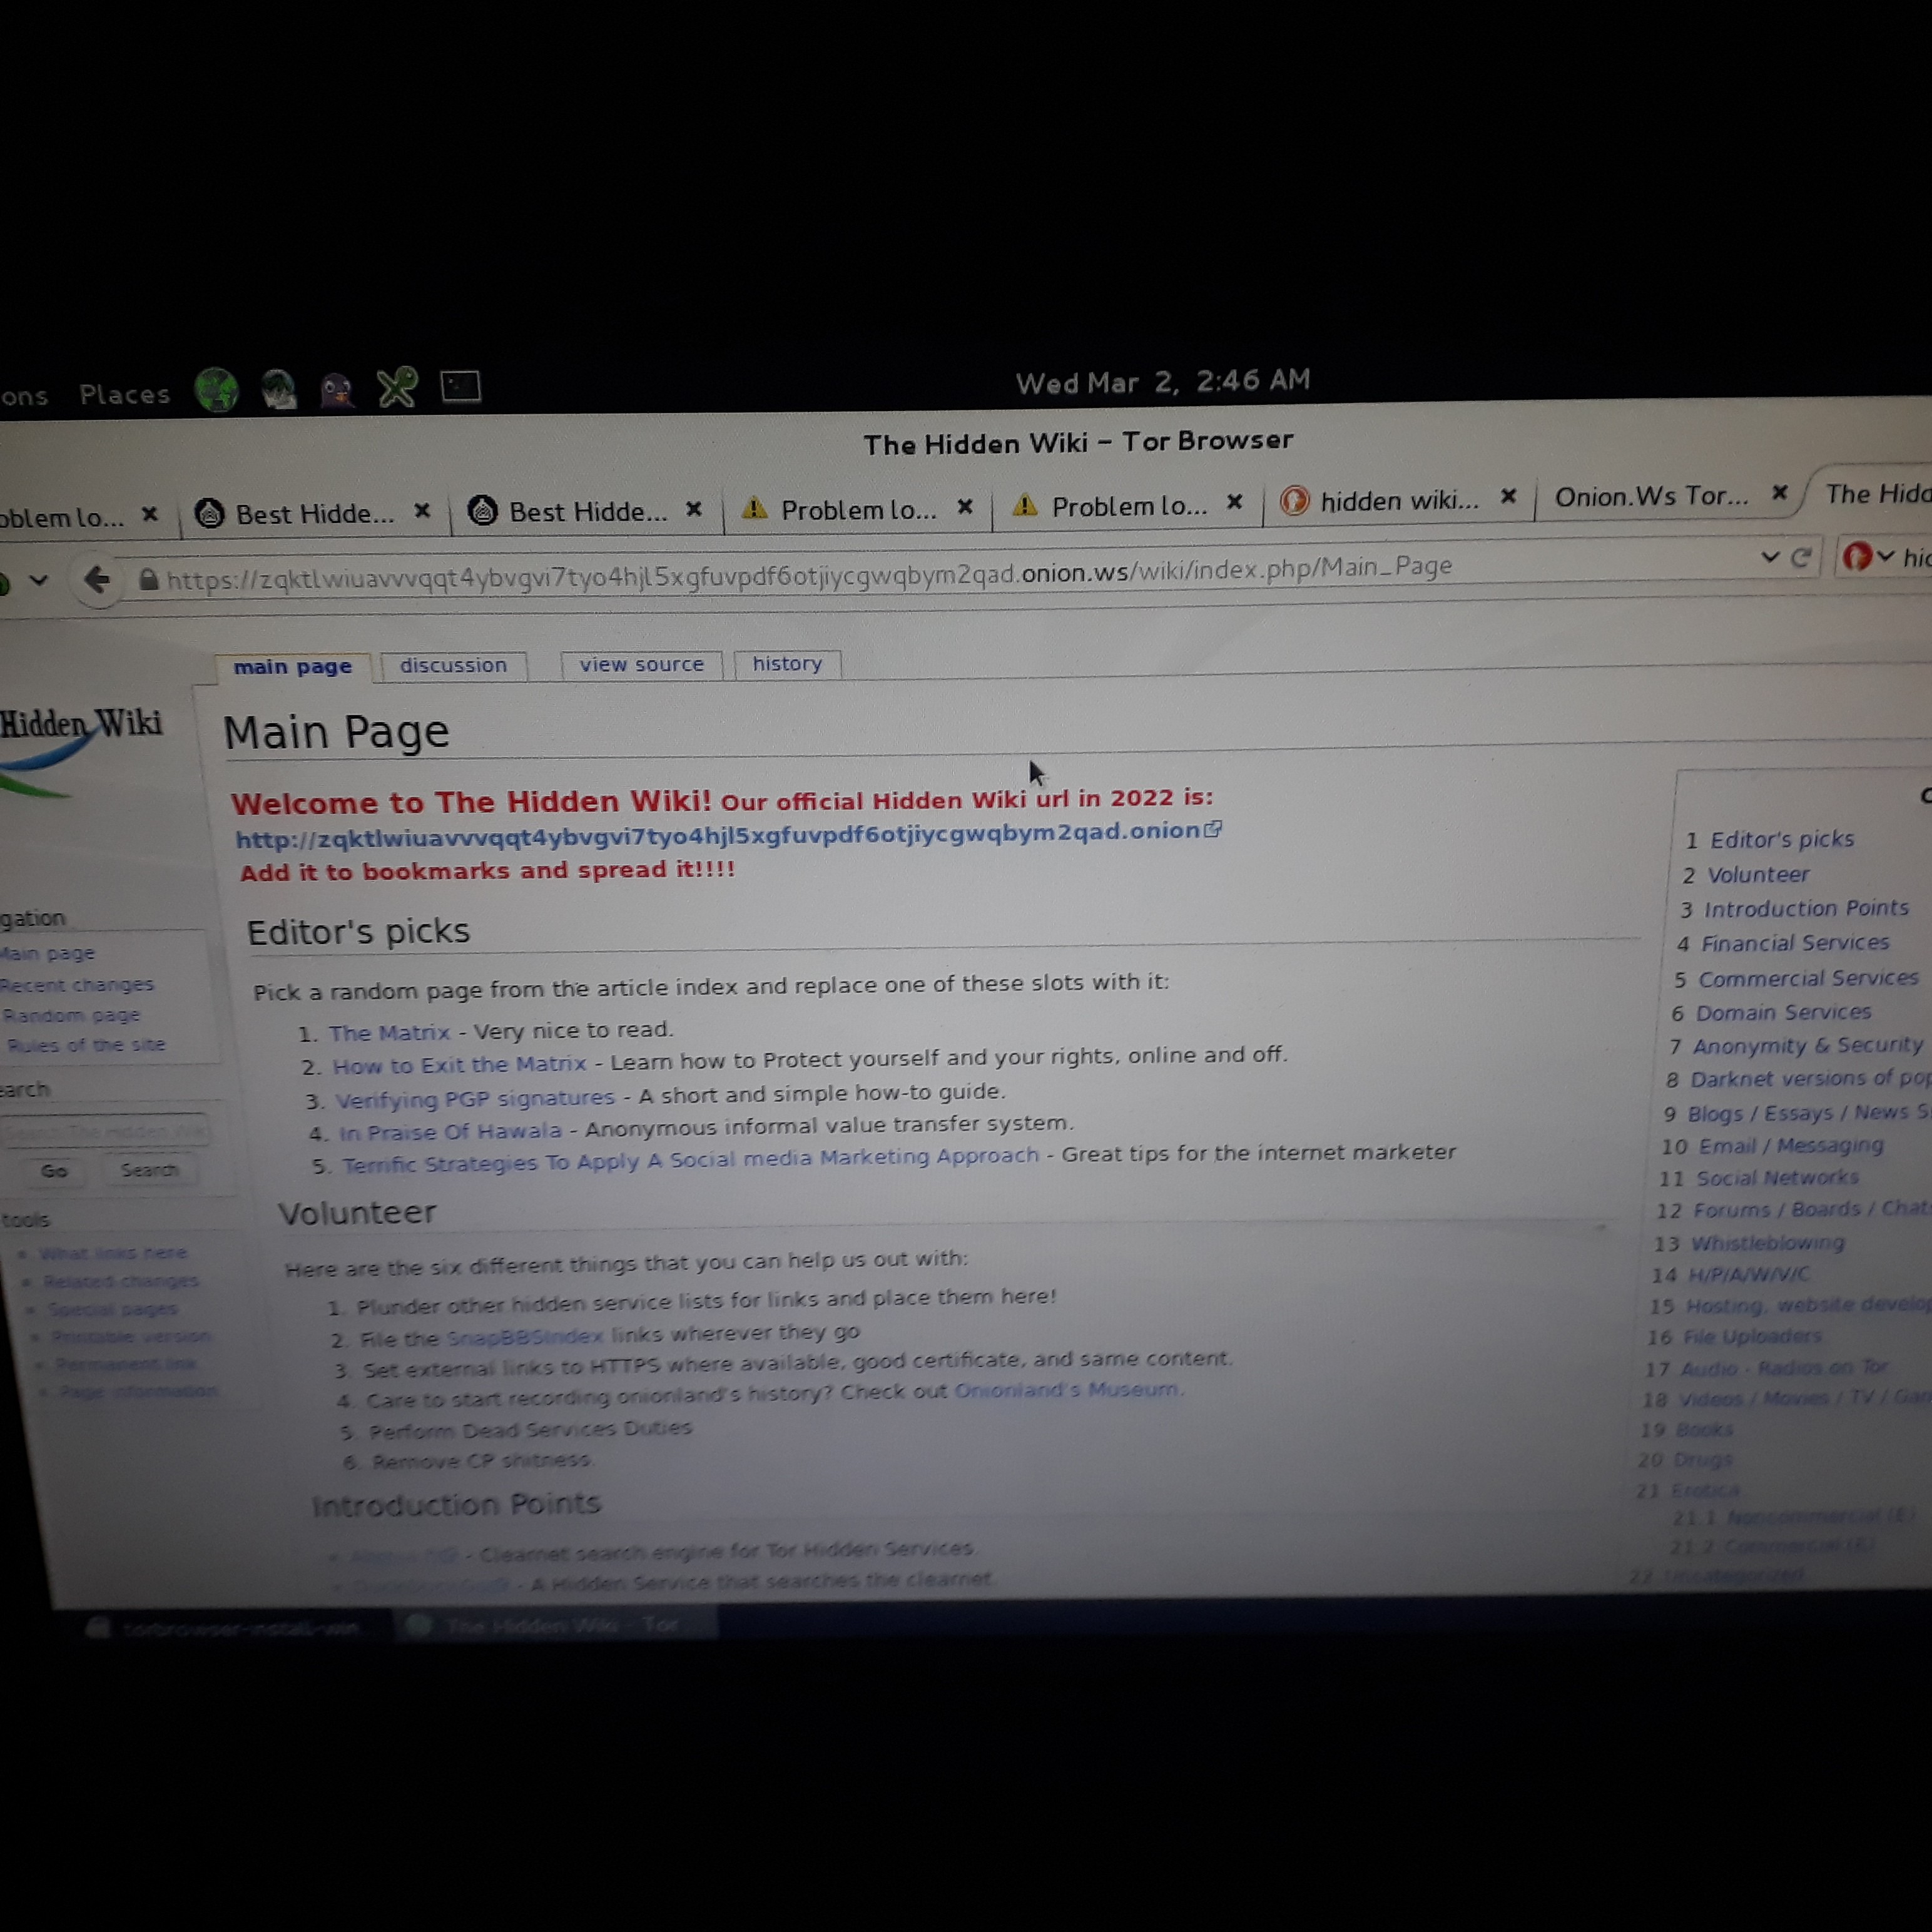Open the Places menu
The image size is (1932, 1932).
click(125, 395)
